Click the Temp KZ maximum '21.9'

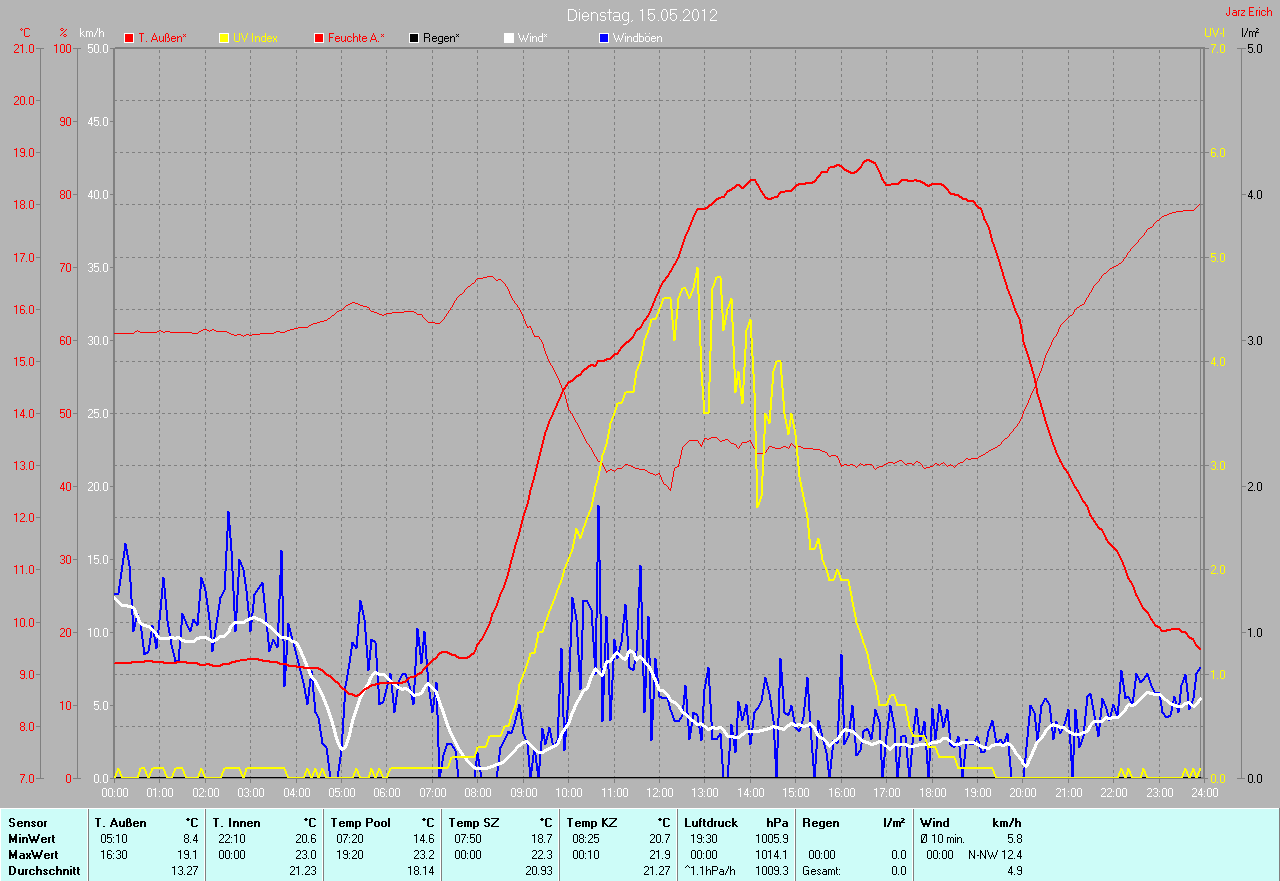point(658,855)
